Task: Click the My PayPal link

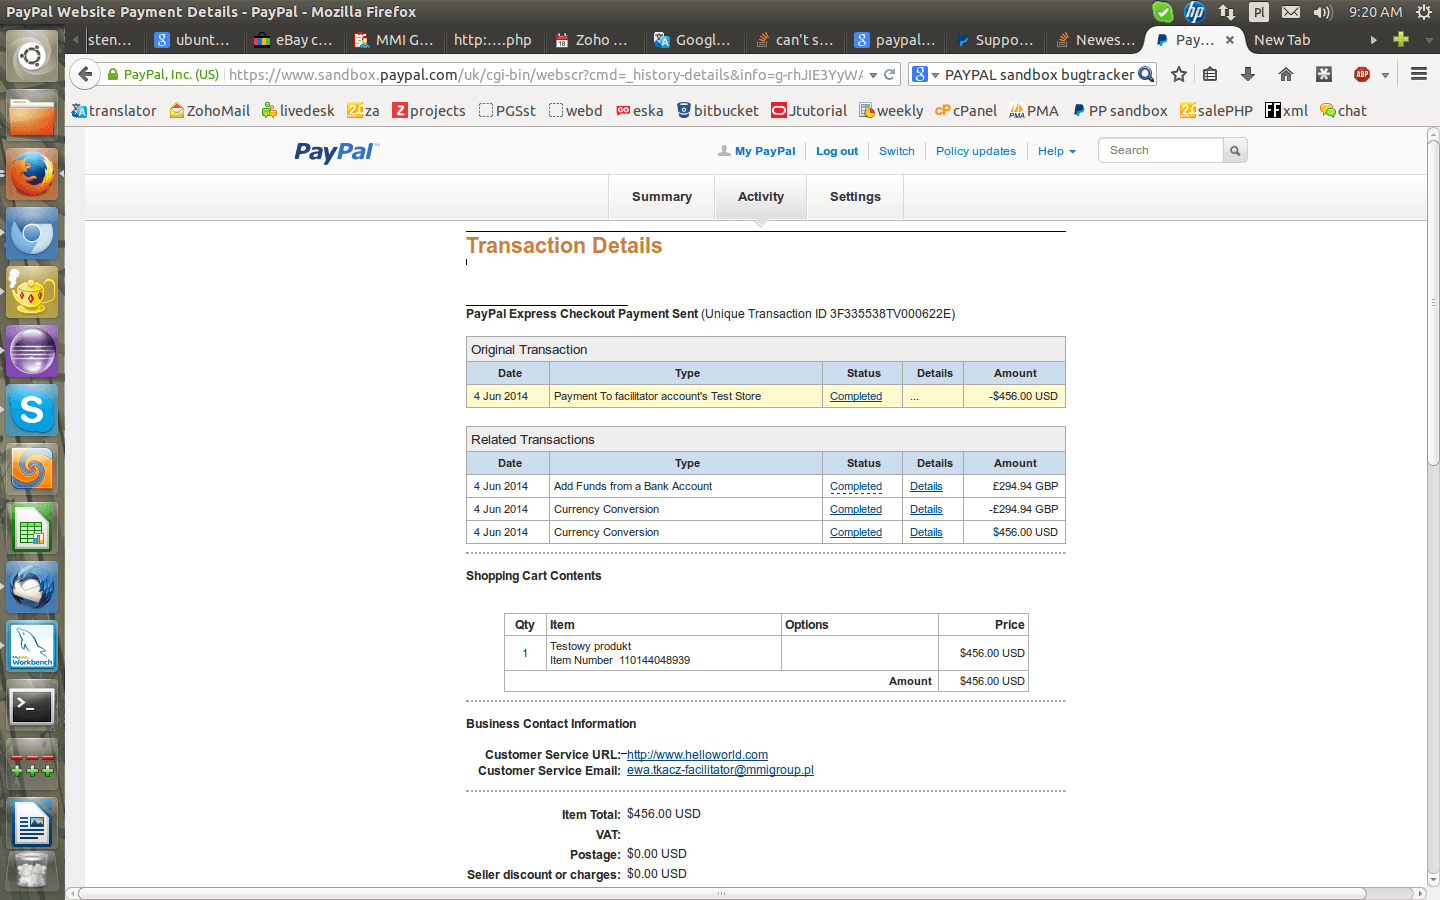Action: coord(765,151)
